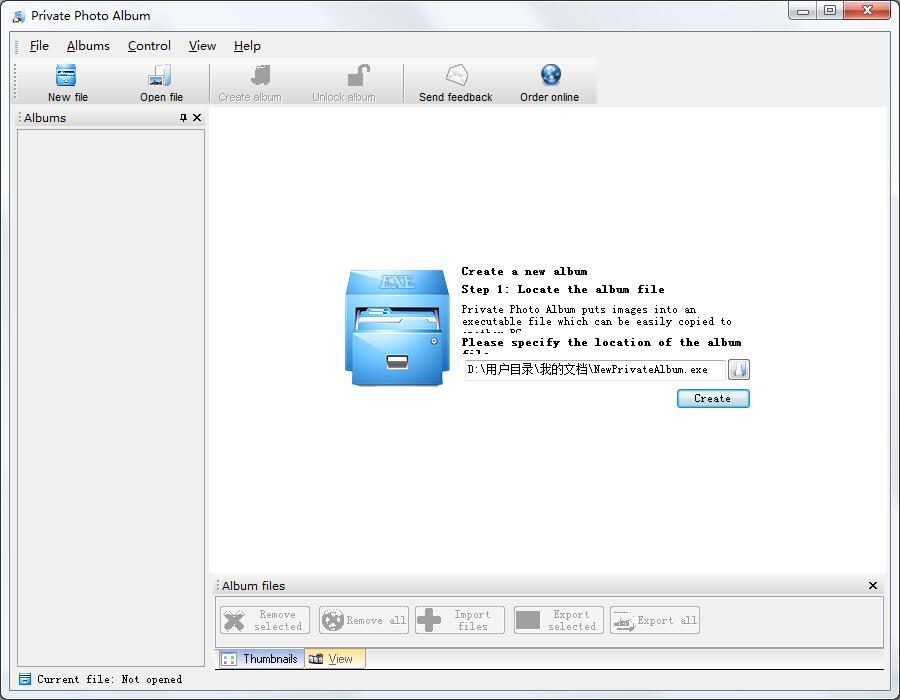Click the Order online globe icon

pos(550,75)
